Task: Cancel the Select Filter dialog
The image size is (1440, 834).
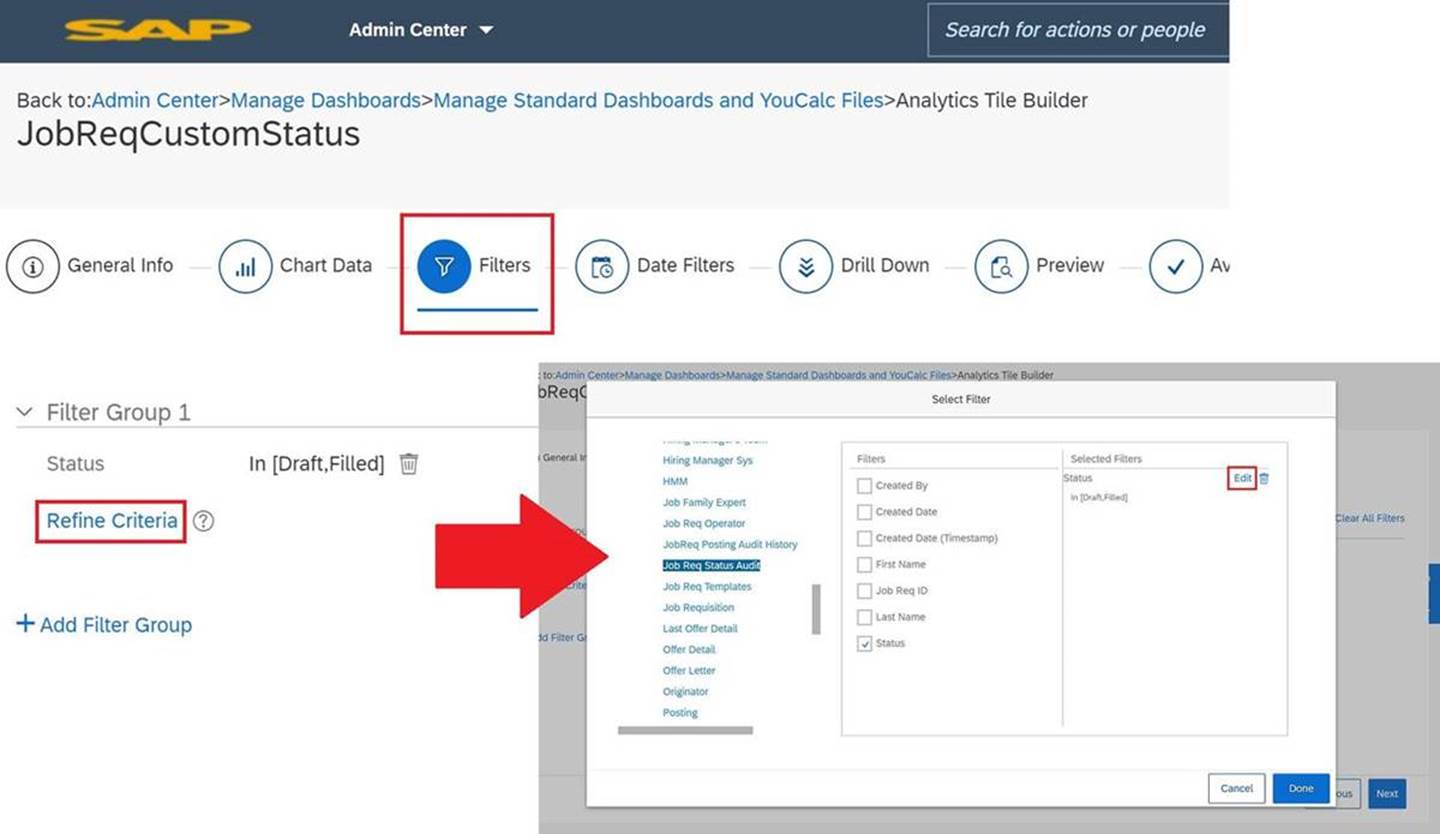Action: [x=1237, y=788]
